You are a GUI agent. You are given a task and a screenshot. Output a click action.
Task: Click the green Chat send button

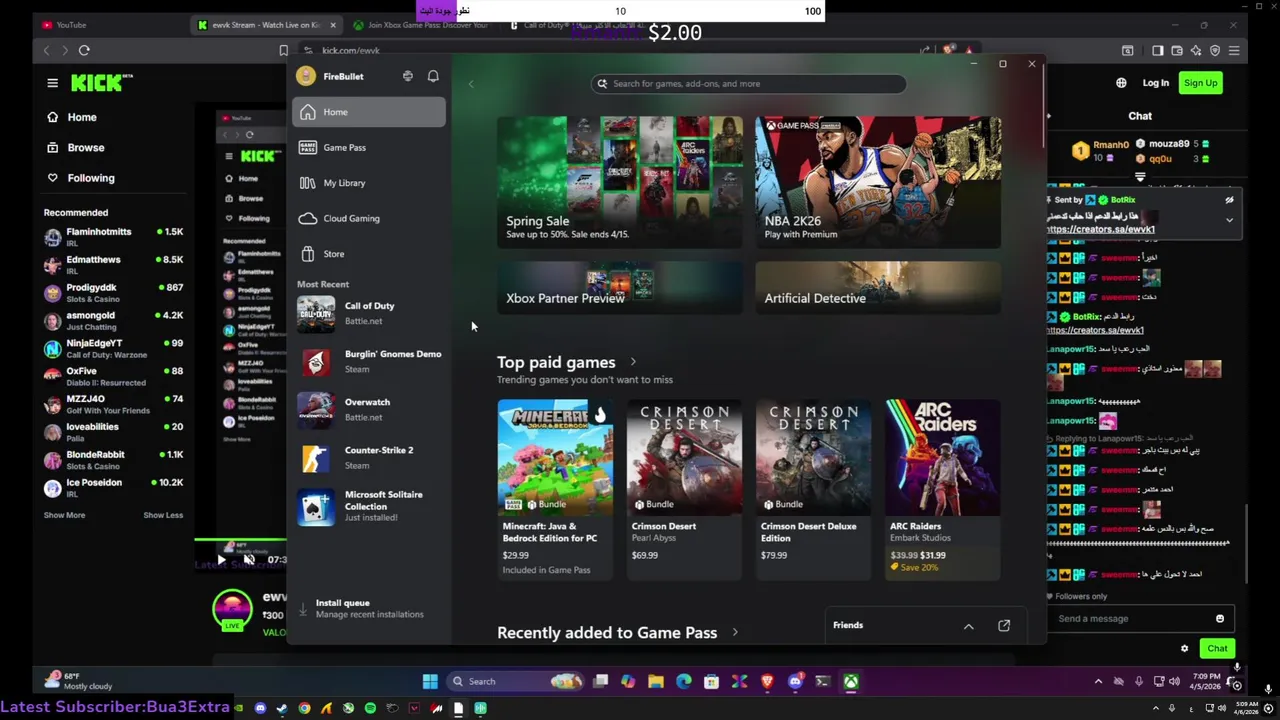[x=1217, y=649]
